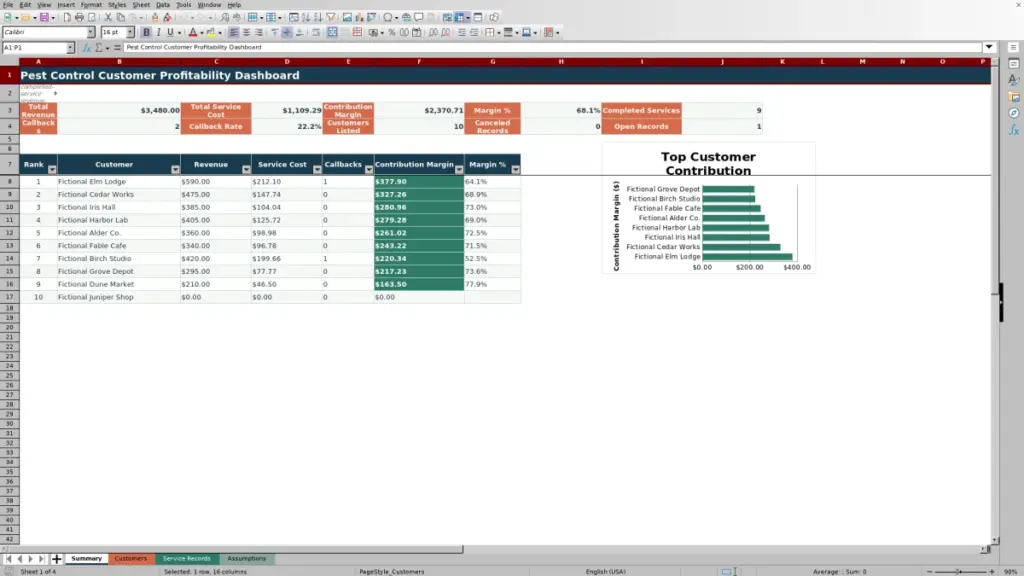Screen dimensions: 1024x576
Task: Click the Find & Replace icon
Action: [x=225, y=17]
